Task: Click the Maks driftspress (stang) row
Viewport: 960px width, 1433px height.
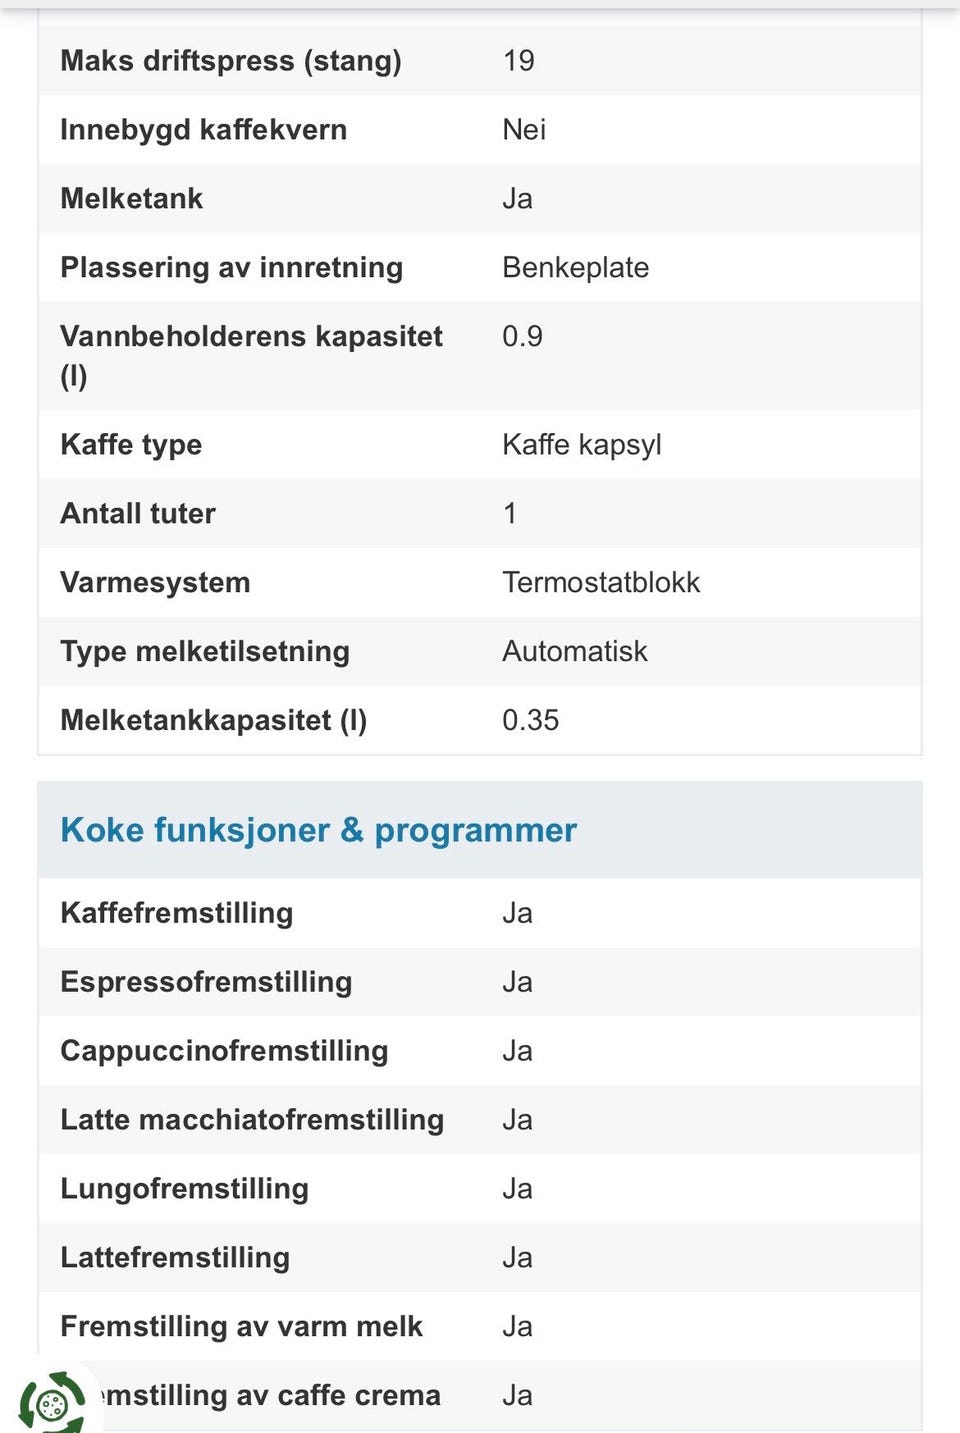Action: coord(480,61)
